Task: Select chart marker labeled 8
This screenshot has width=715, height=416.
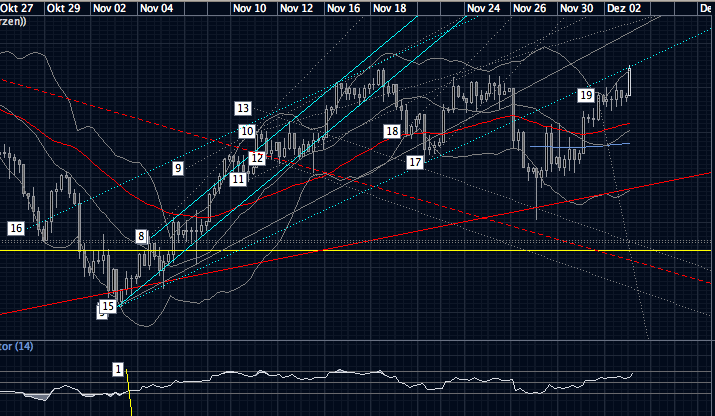Action: tap(141, 236)
